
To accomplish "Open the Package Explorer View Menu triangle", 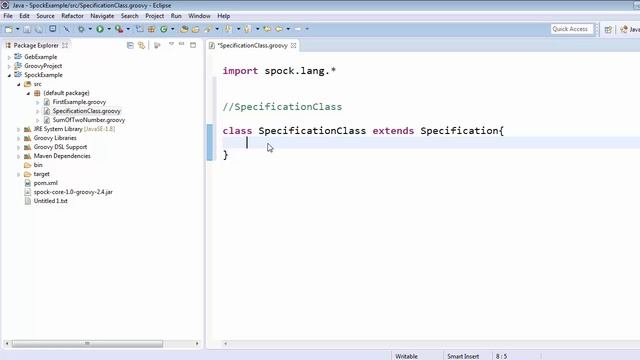I will click(171, 44).
